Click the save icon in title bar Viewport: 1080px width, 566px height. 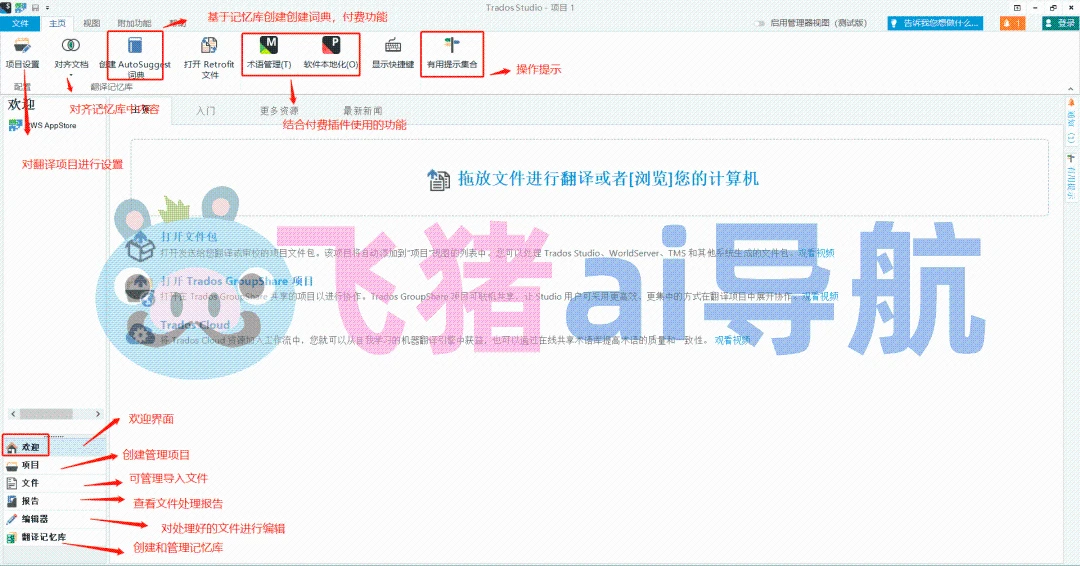click(x=35, y=8)
